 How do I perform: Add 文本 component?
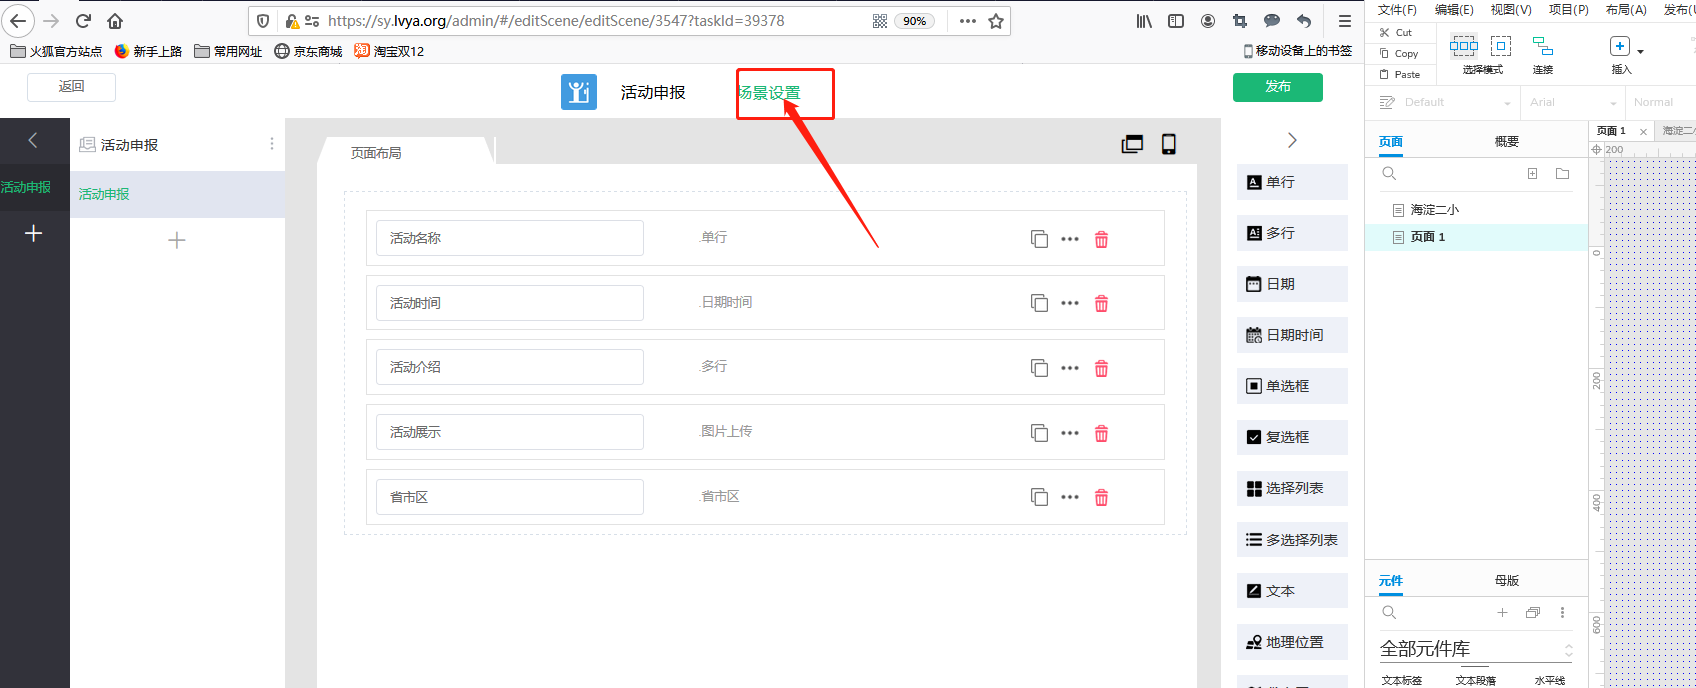pyautogui.click(x=1292, y=591)
